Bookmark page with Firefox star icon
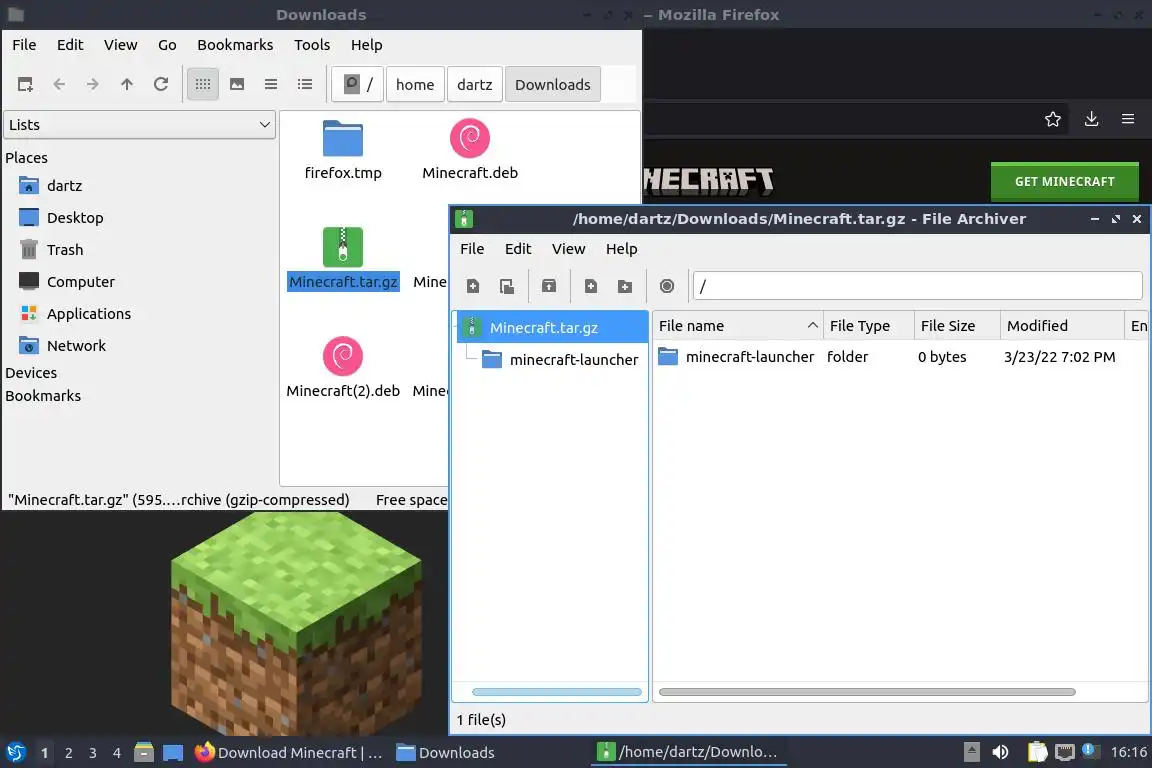This screenshot has width=1152, height=768. (1053, 119)
